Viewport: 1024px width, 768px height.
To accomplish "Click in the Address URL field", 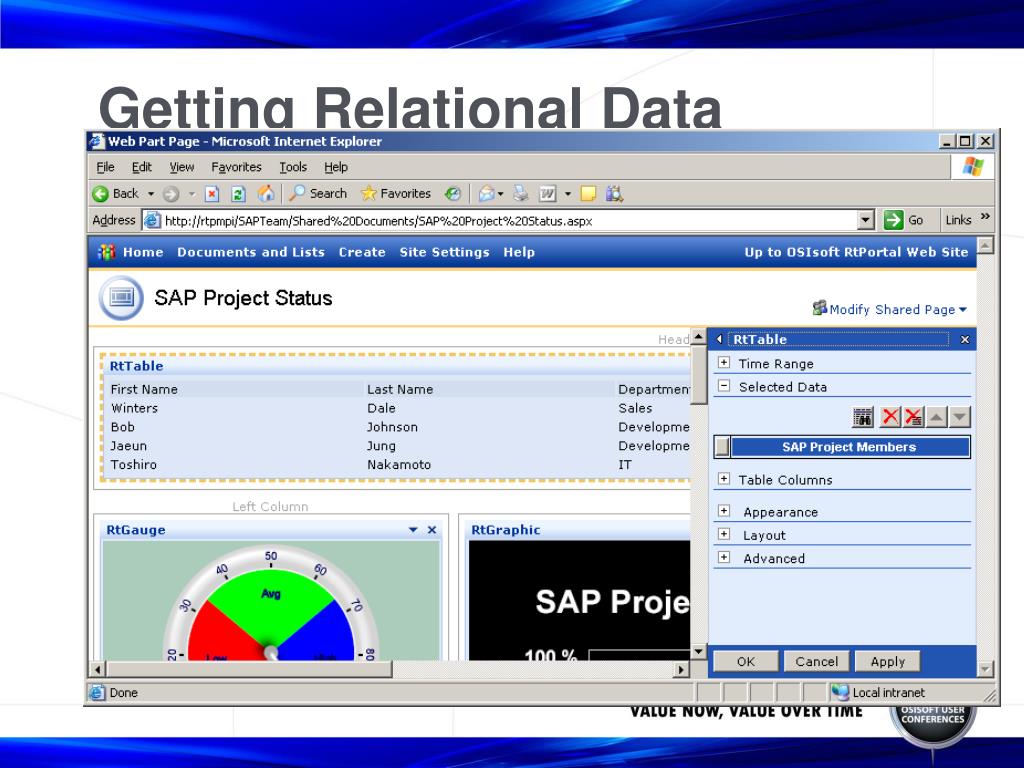I will point(500,221).
